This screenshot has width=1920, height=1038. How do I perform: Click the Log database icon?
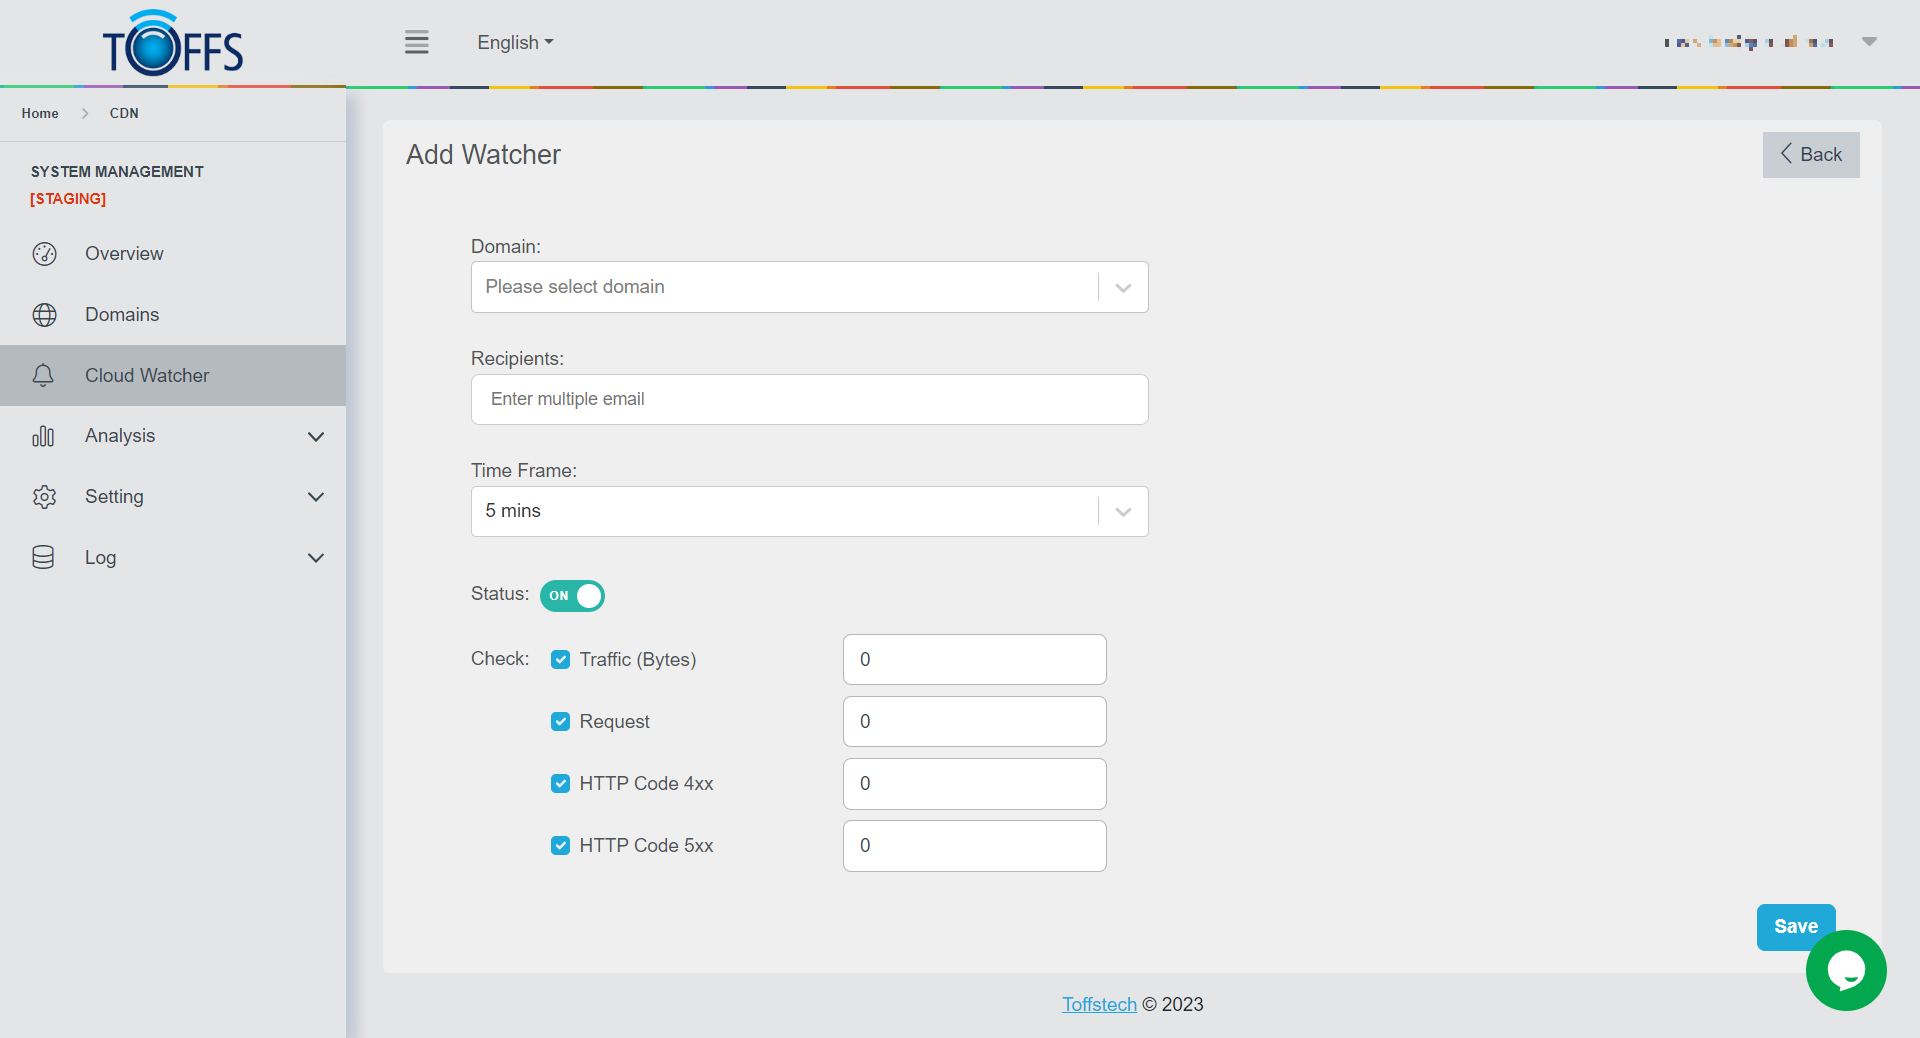click(43, 558)
